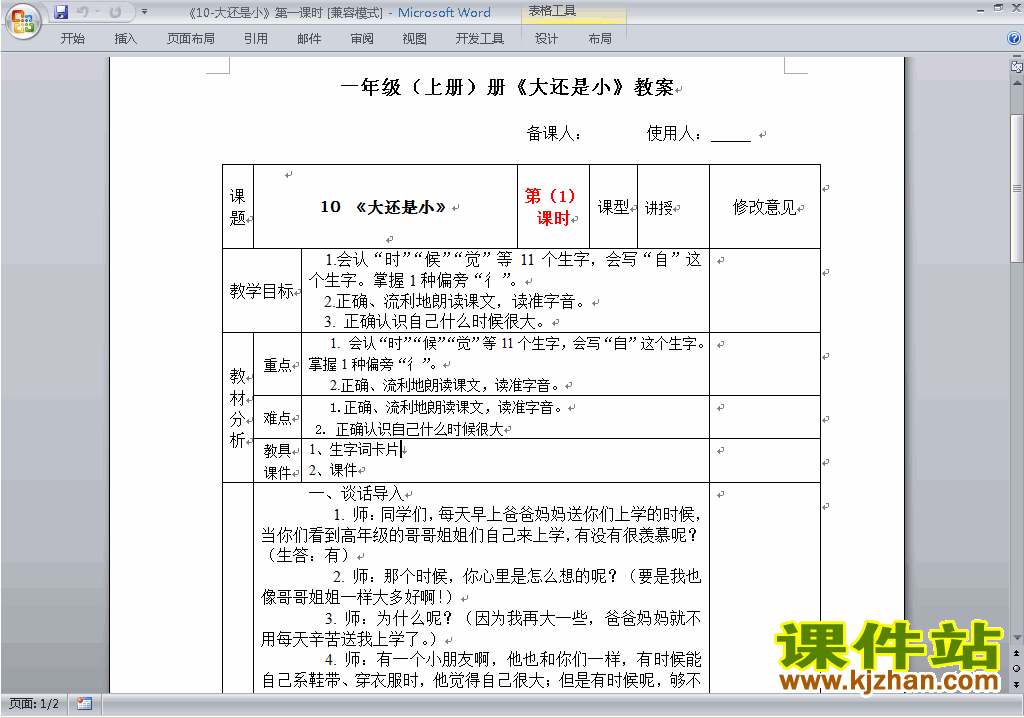Open Word Help question mark icon

tap(1014, 38)
